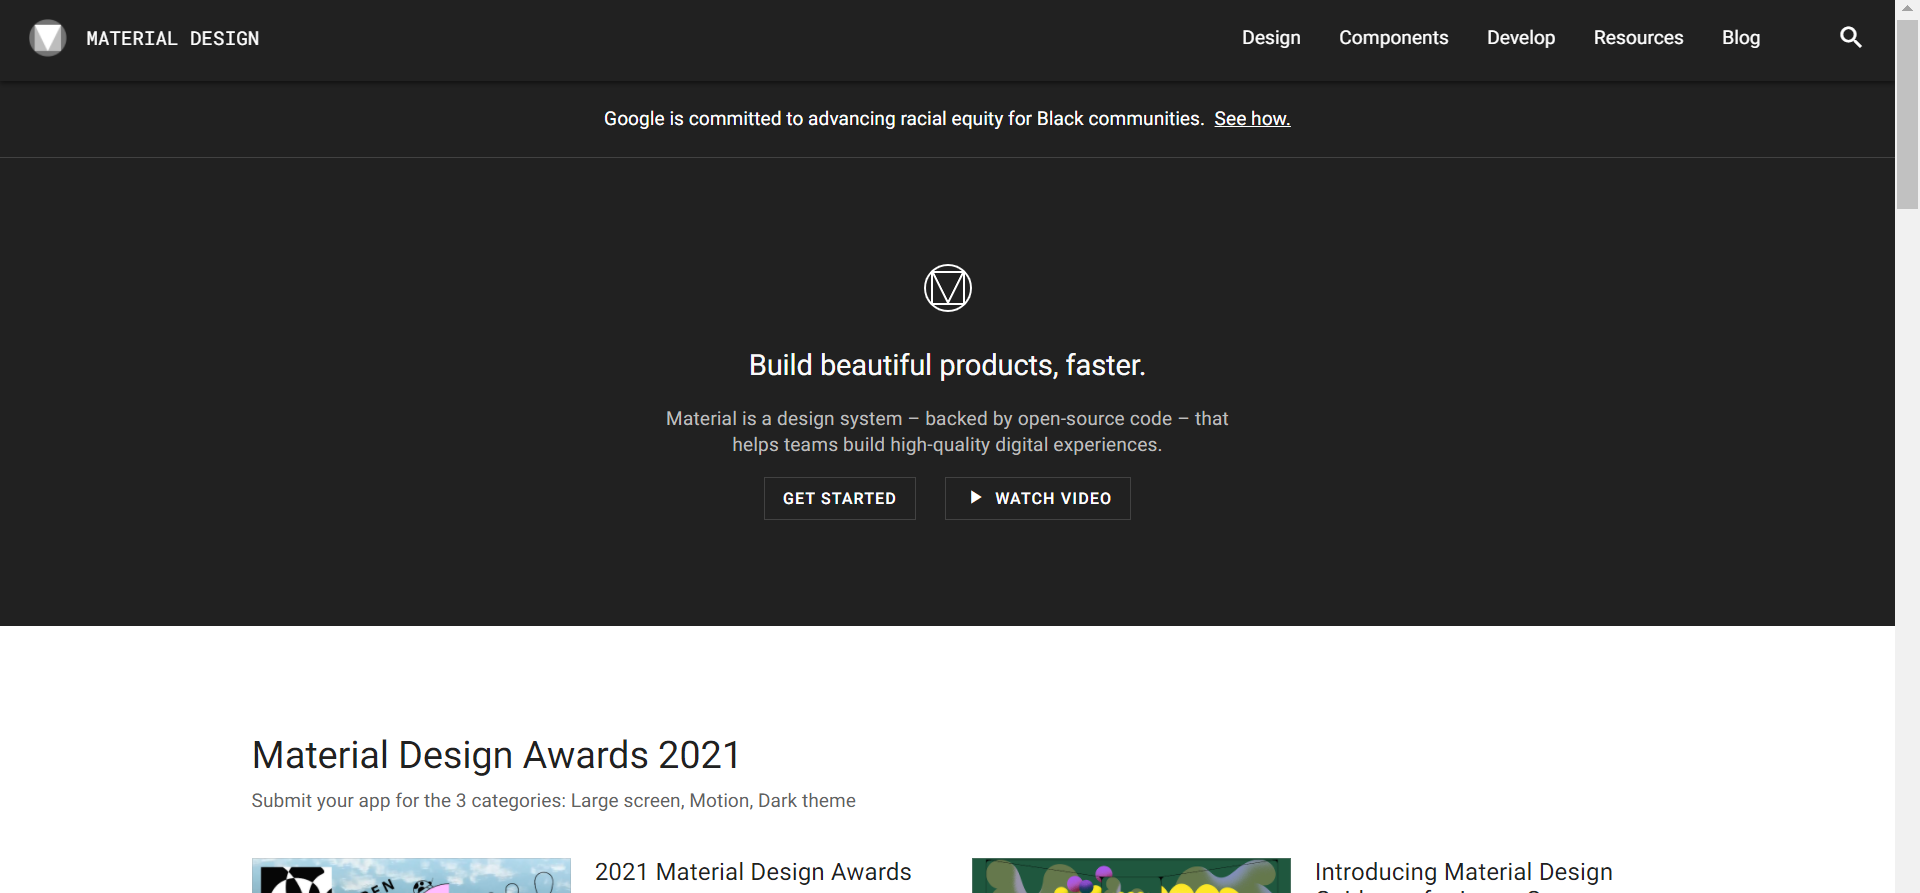Click the racial equity announcement text
The image size is (1920, 893).
tap(903, 118)
